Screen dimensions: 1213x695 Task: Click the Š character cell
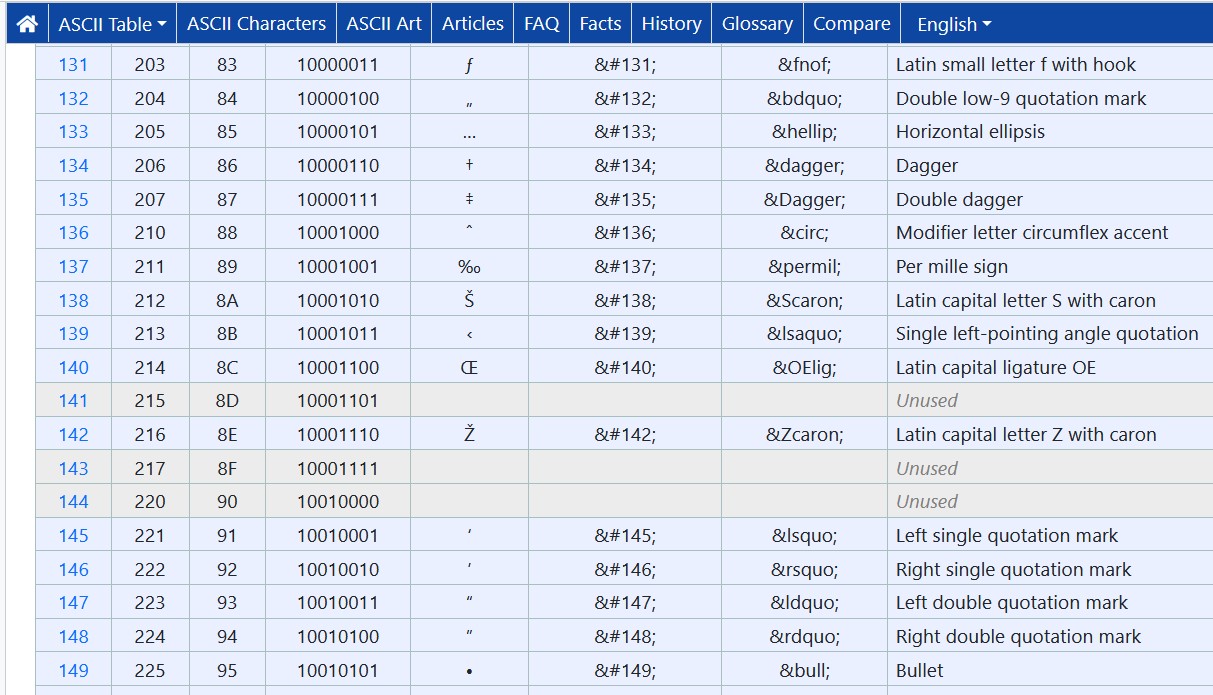[469, 300]
